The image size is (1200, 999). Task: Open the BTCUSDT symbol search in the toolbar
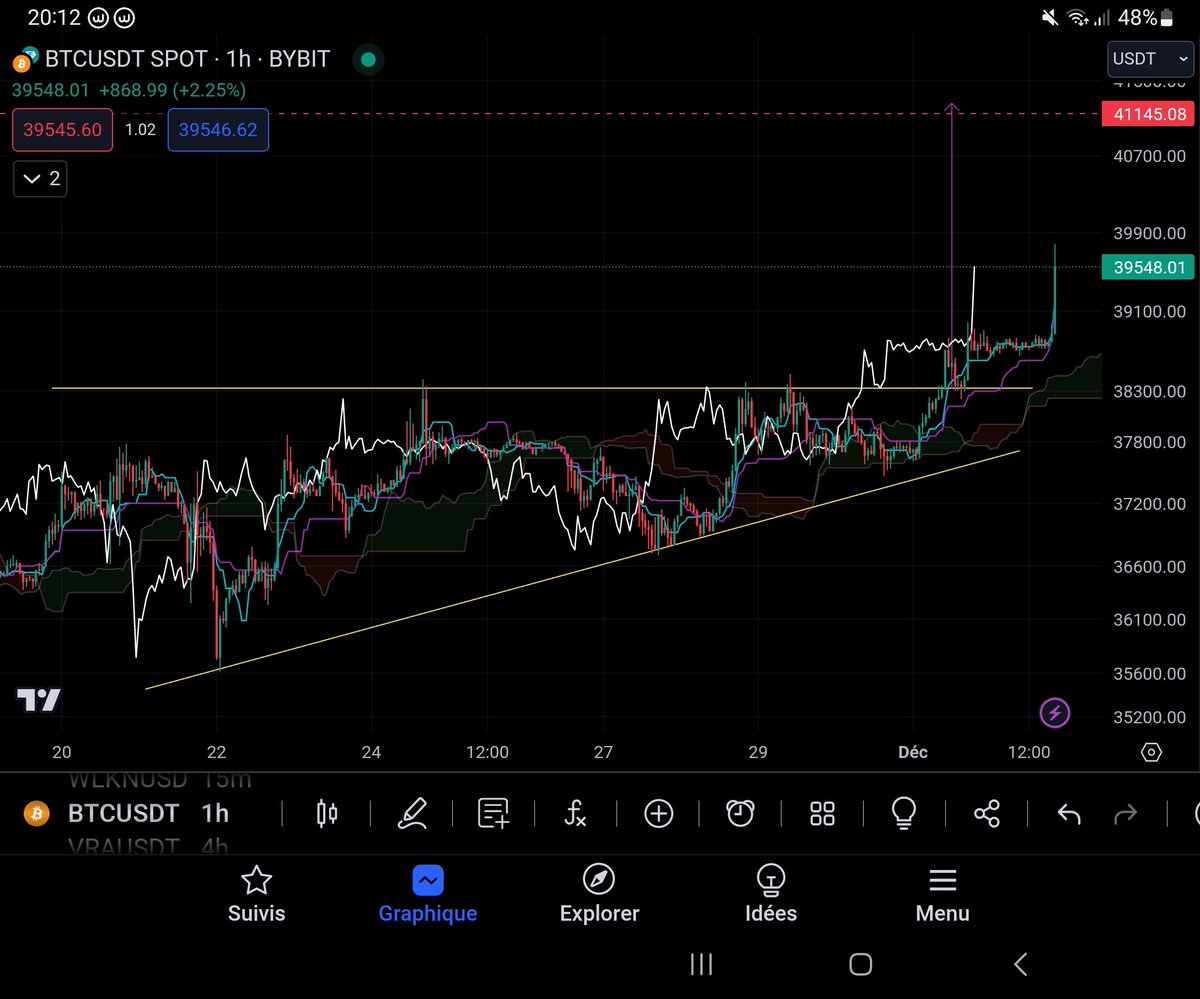[123, 813]
